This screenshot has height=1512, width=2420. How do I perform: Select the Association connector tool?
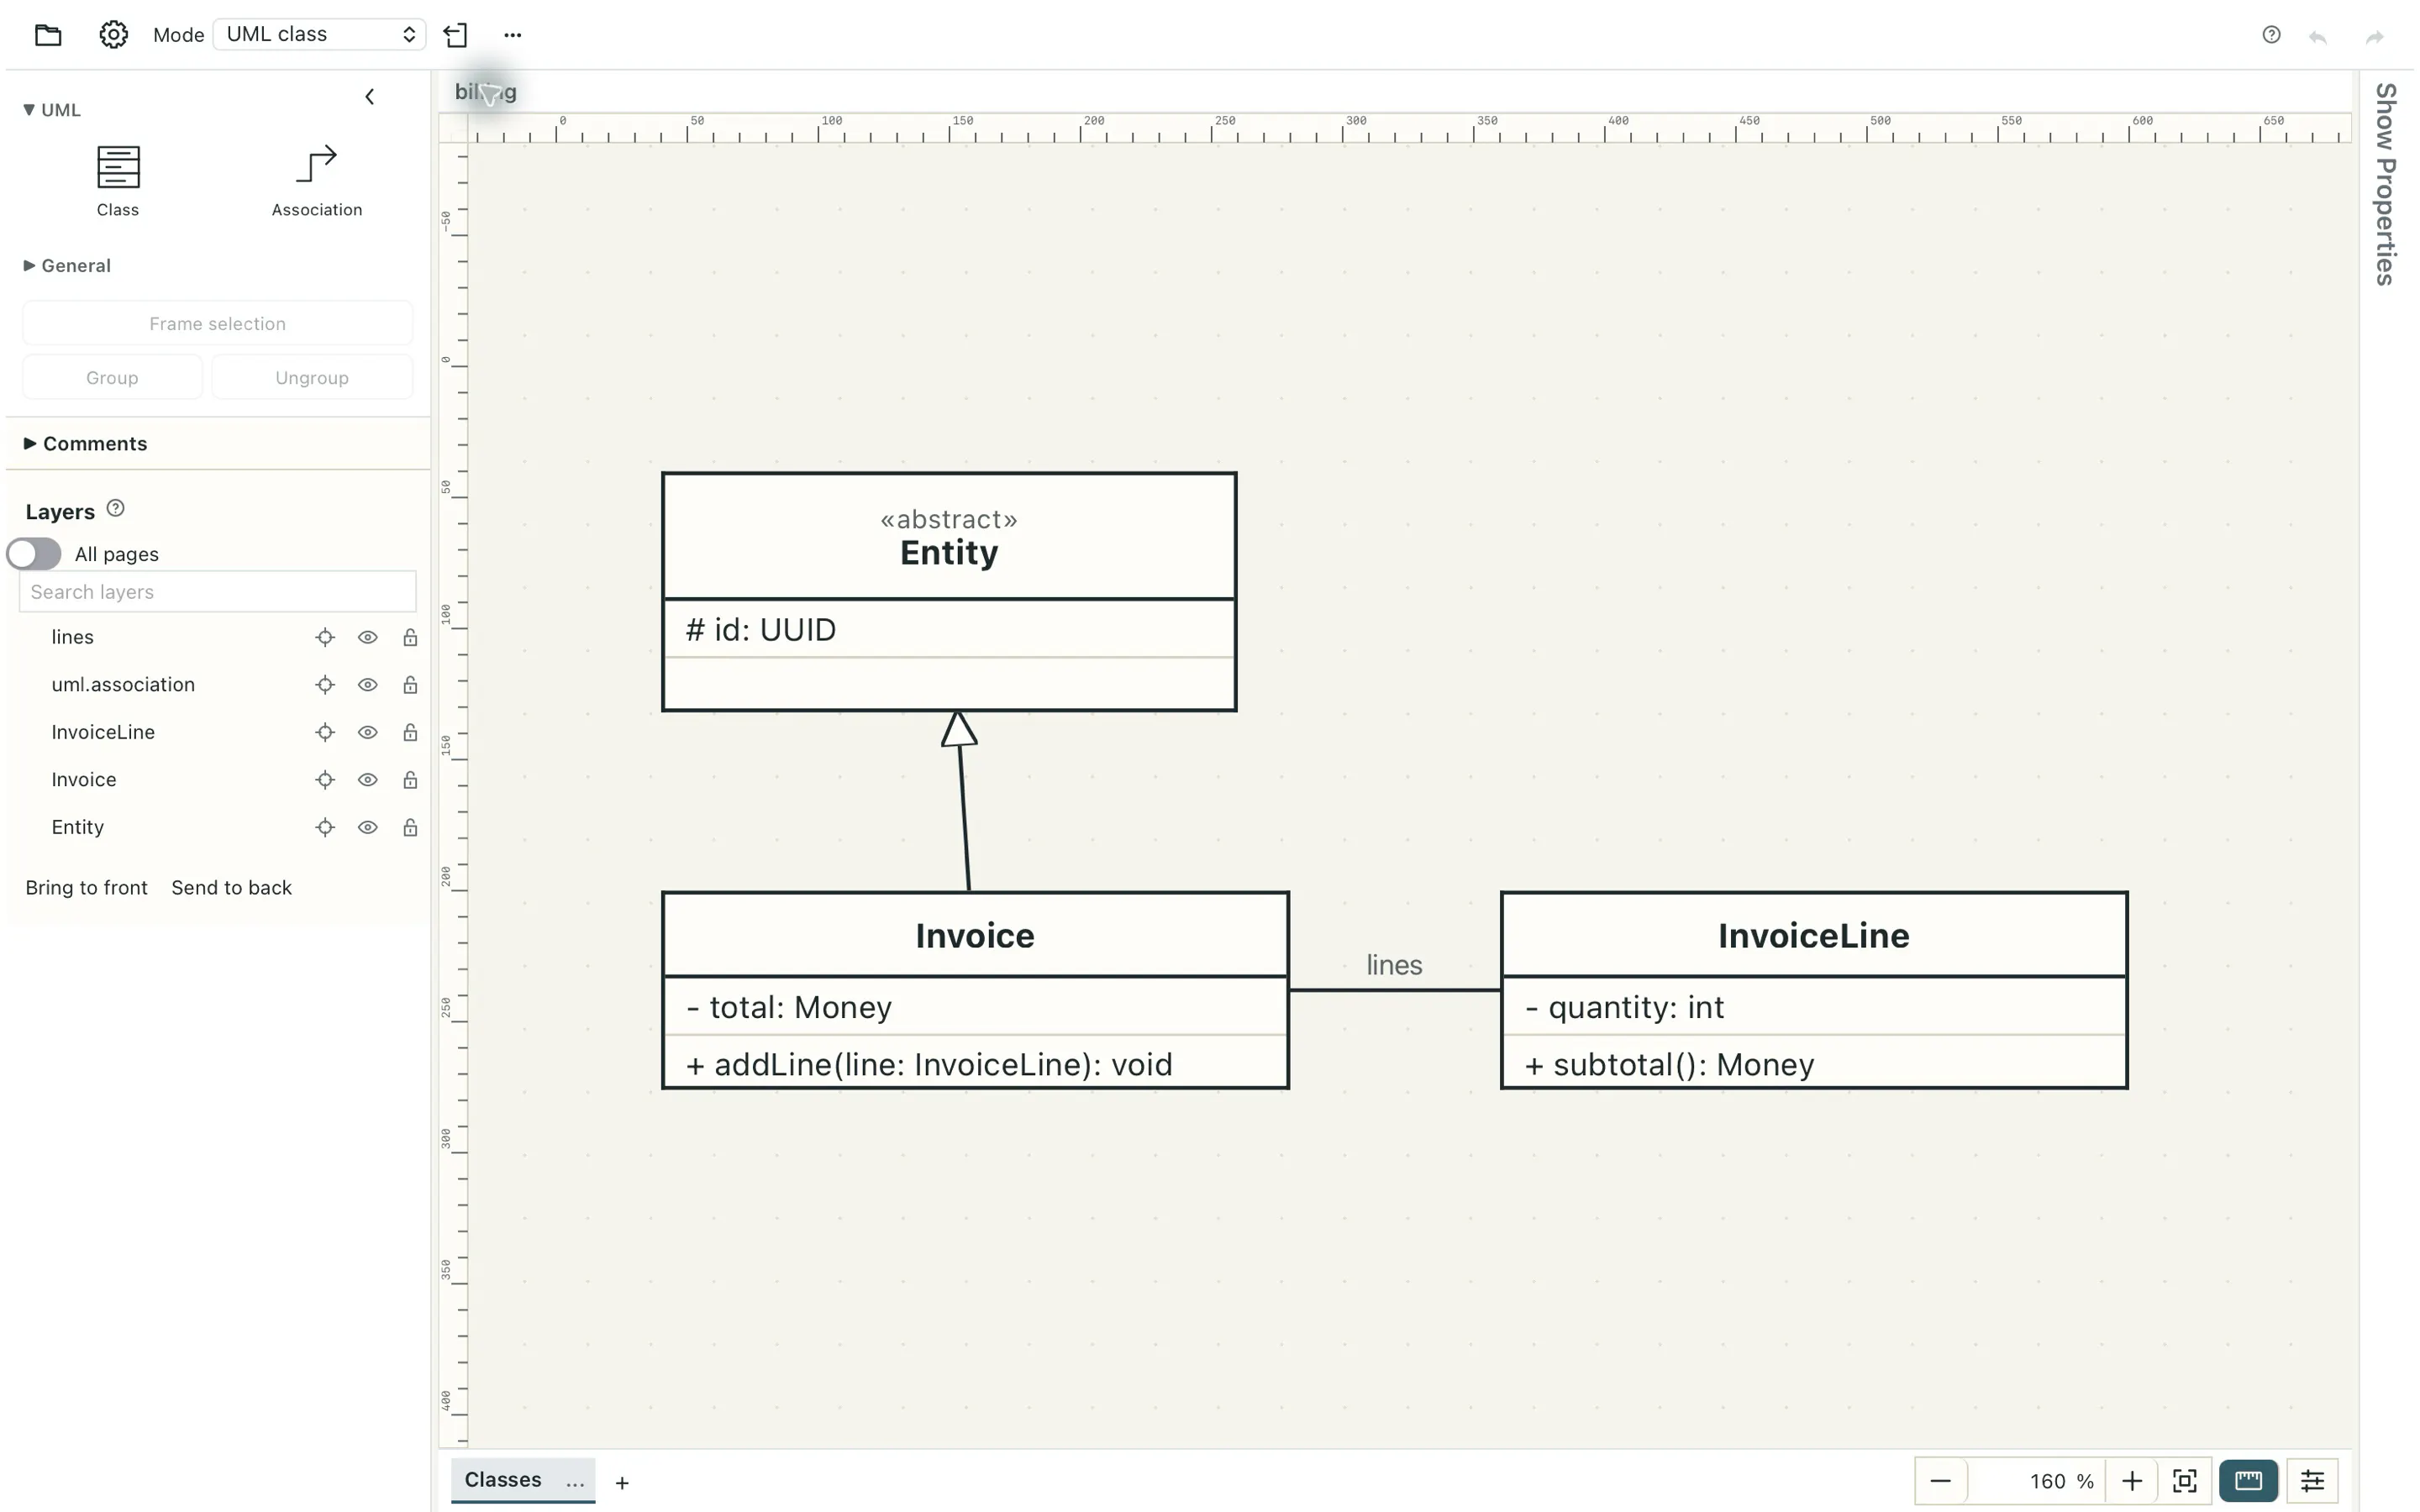(317, 181)
